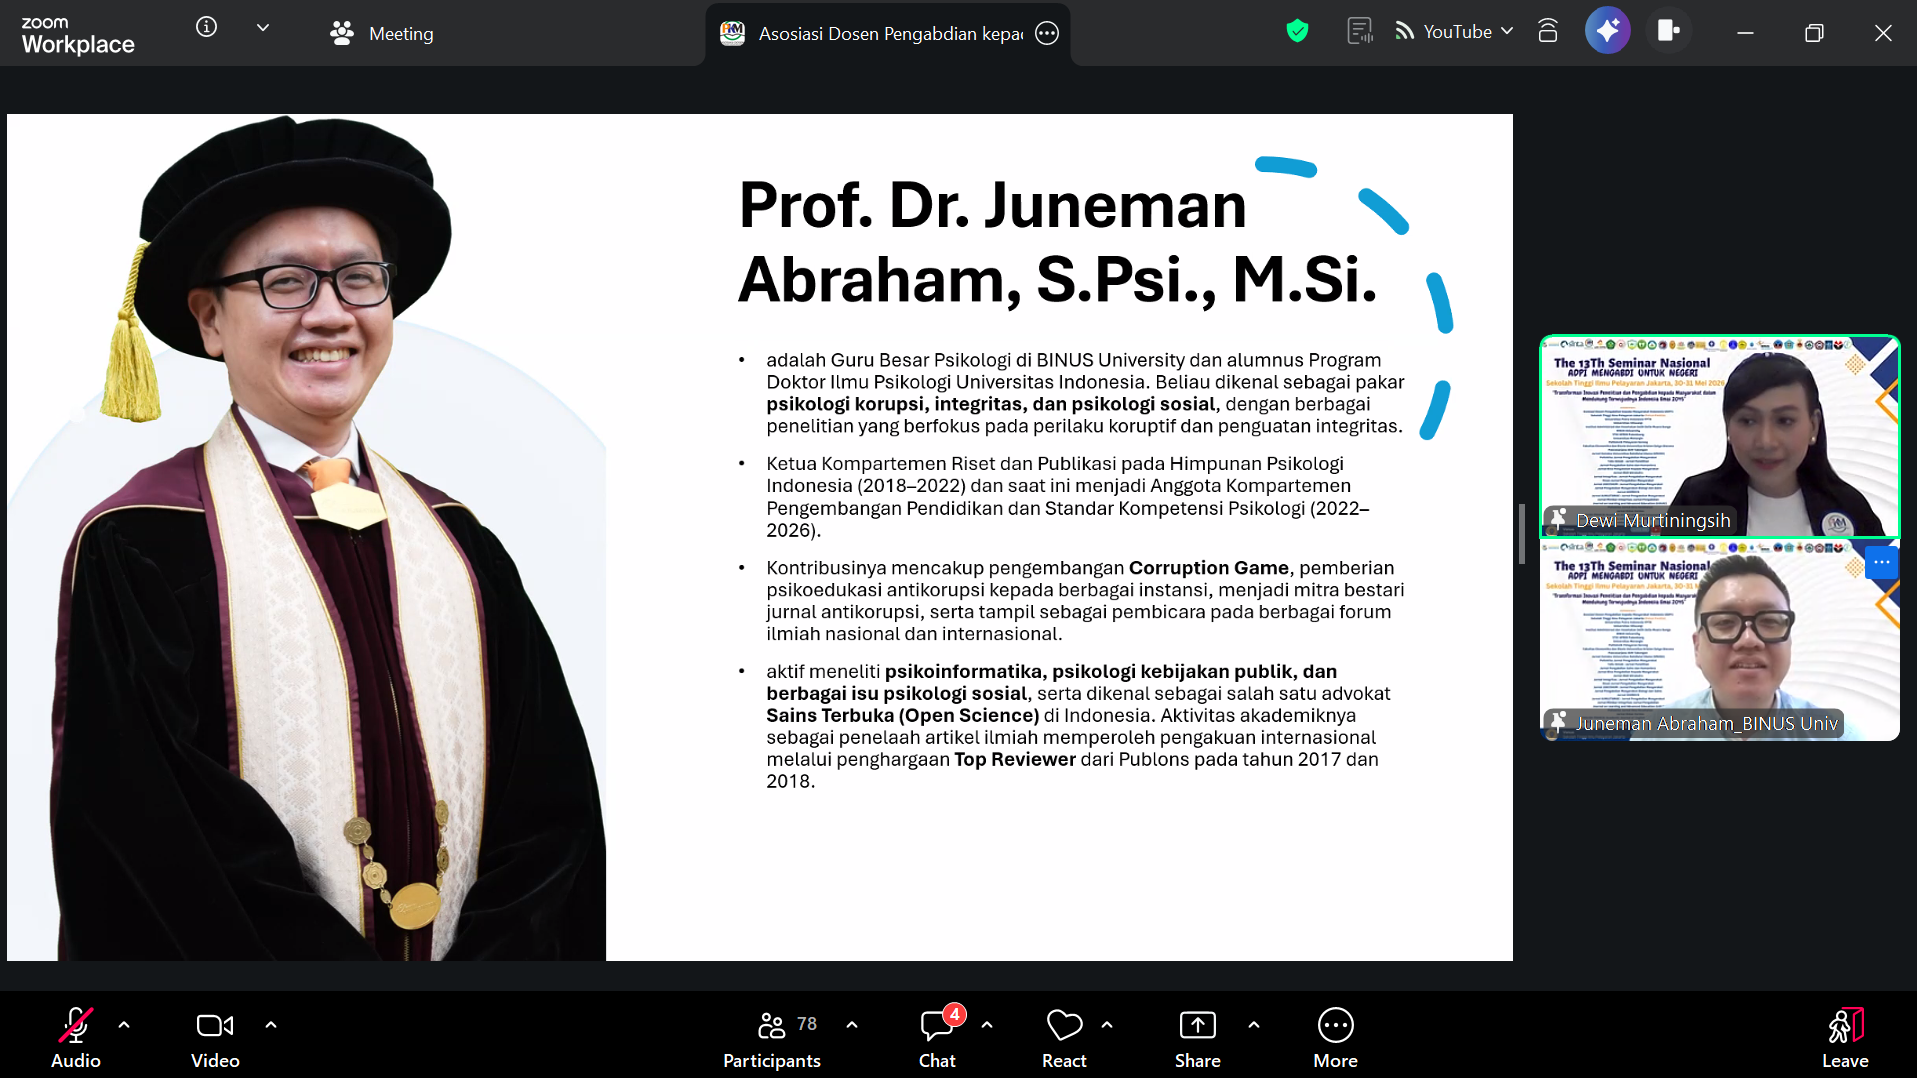Expand participants options arrow
Screen dimensions: 1917x1078
tap(852, 1025)
